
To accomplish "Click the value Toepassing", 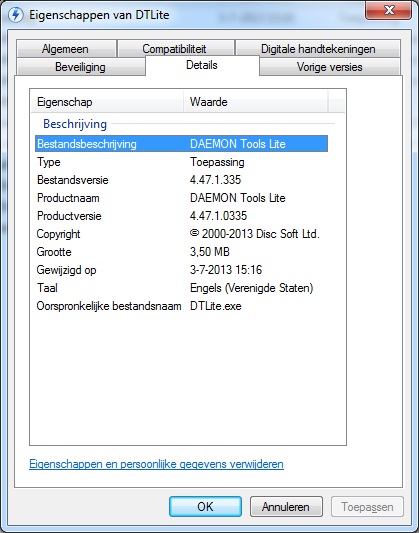I will (x=217, y=162).
